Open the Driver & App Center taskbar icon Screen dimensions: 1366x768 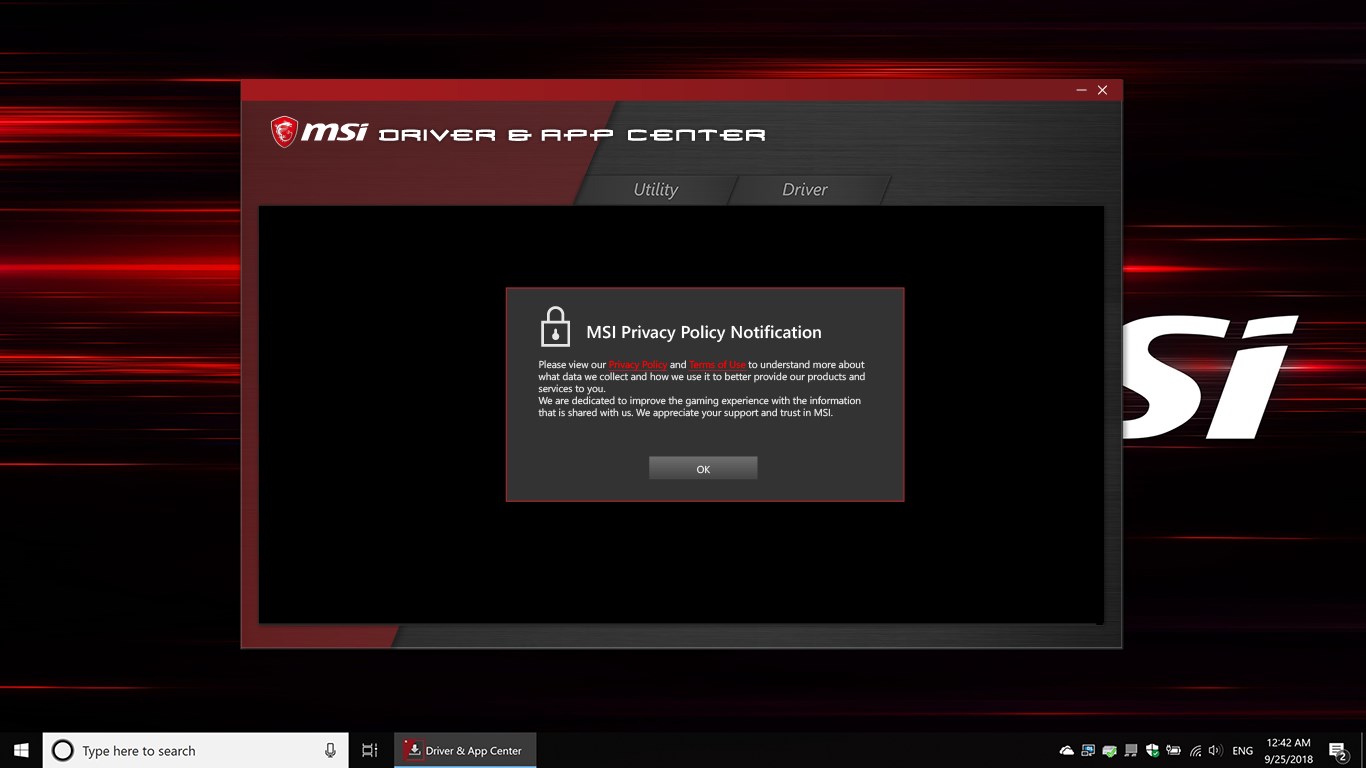click(464, 750)
